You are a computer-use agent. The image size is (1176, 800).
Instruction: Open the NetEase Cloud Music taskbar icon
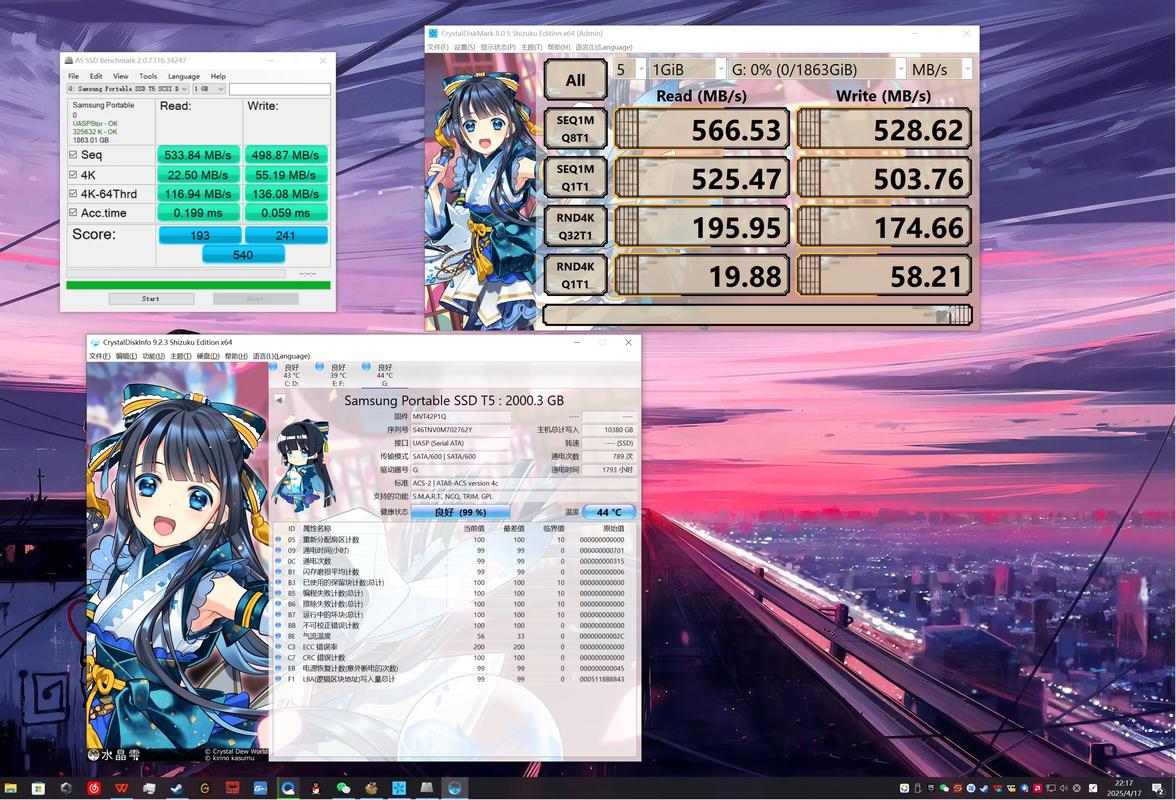tap(94, 788)
